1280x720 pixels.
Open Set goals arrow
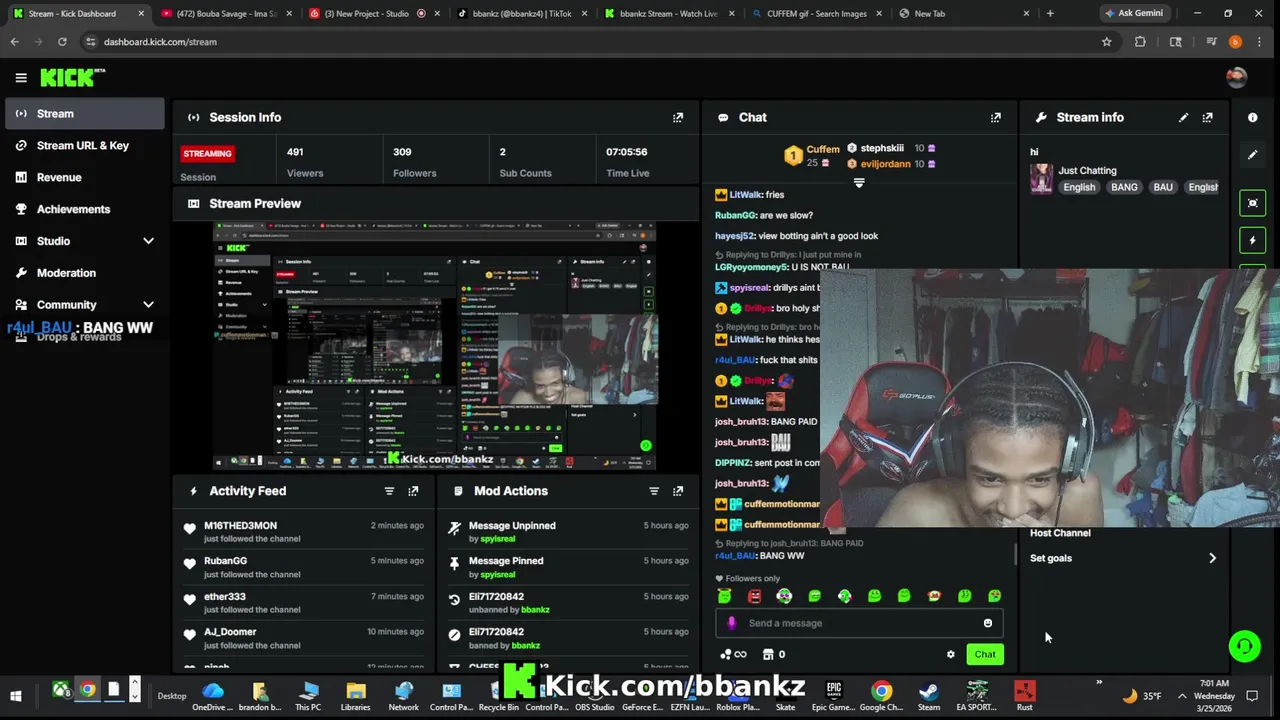tap(1212, 558)
